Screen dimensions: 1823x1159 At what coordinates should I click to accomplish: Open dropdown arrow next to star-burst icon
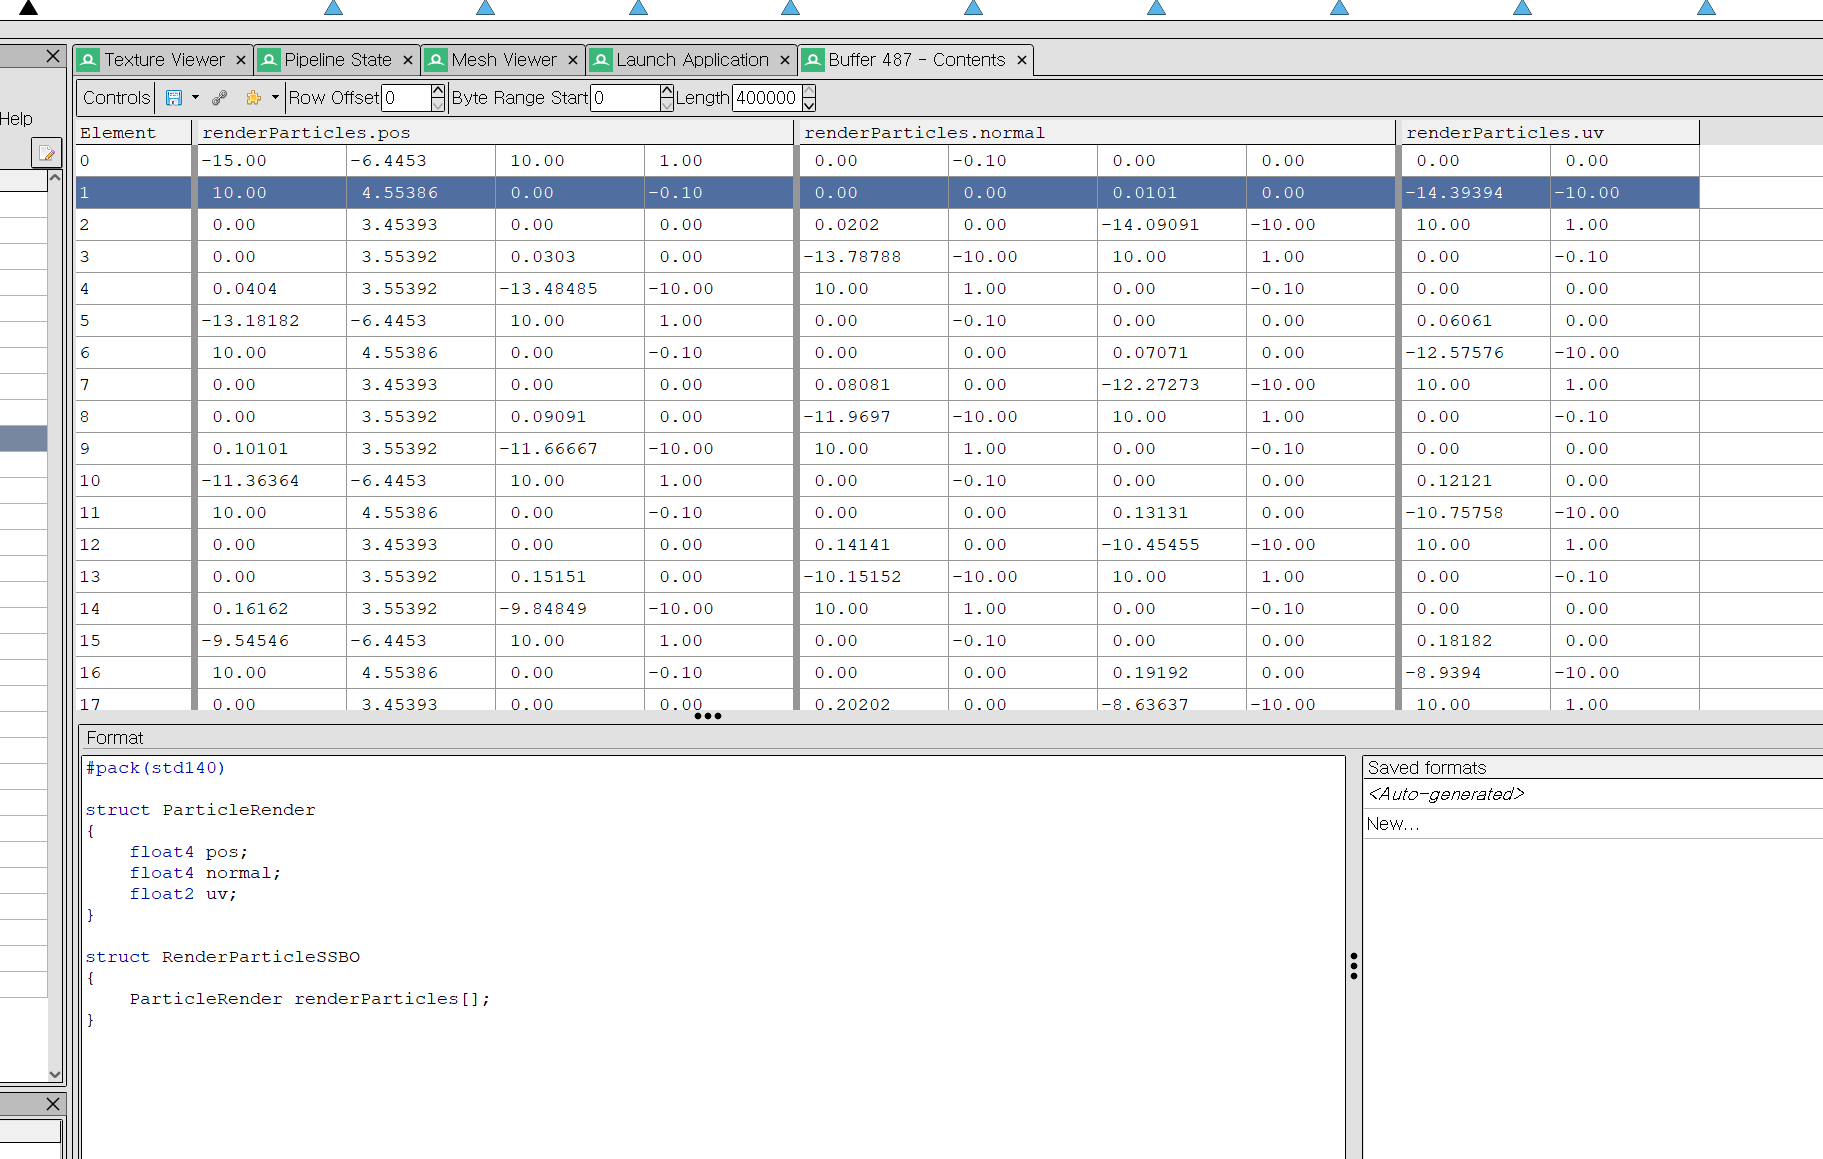coord(275,97)
